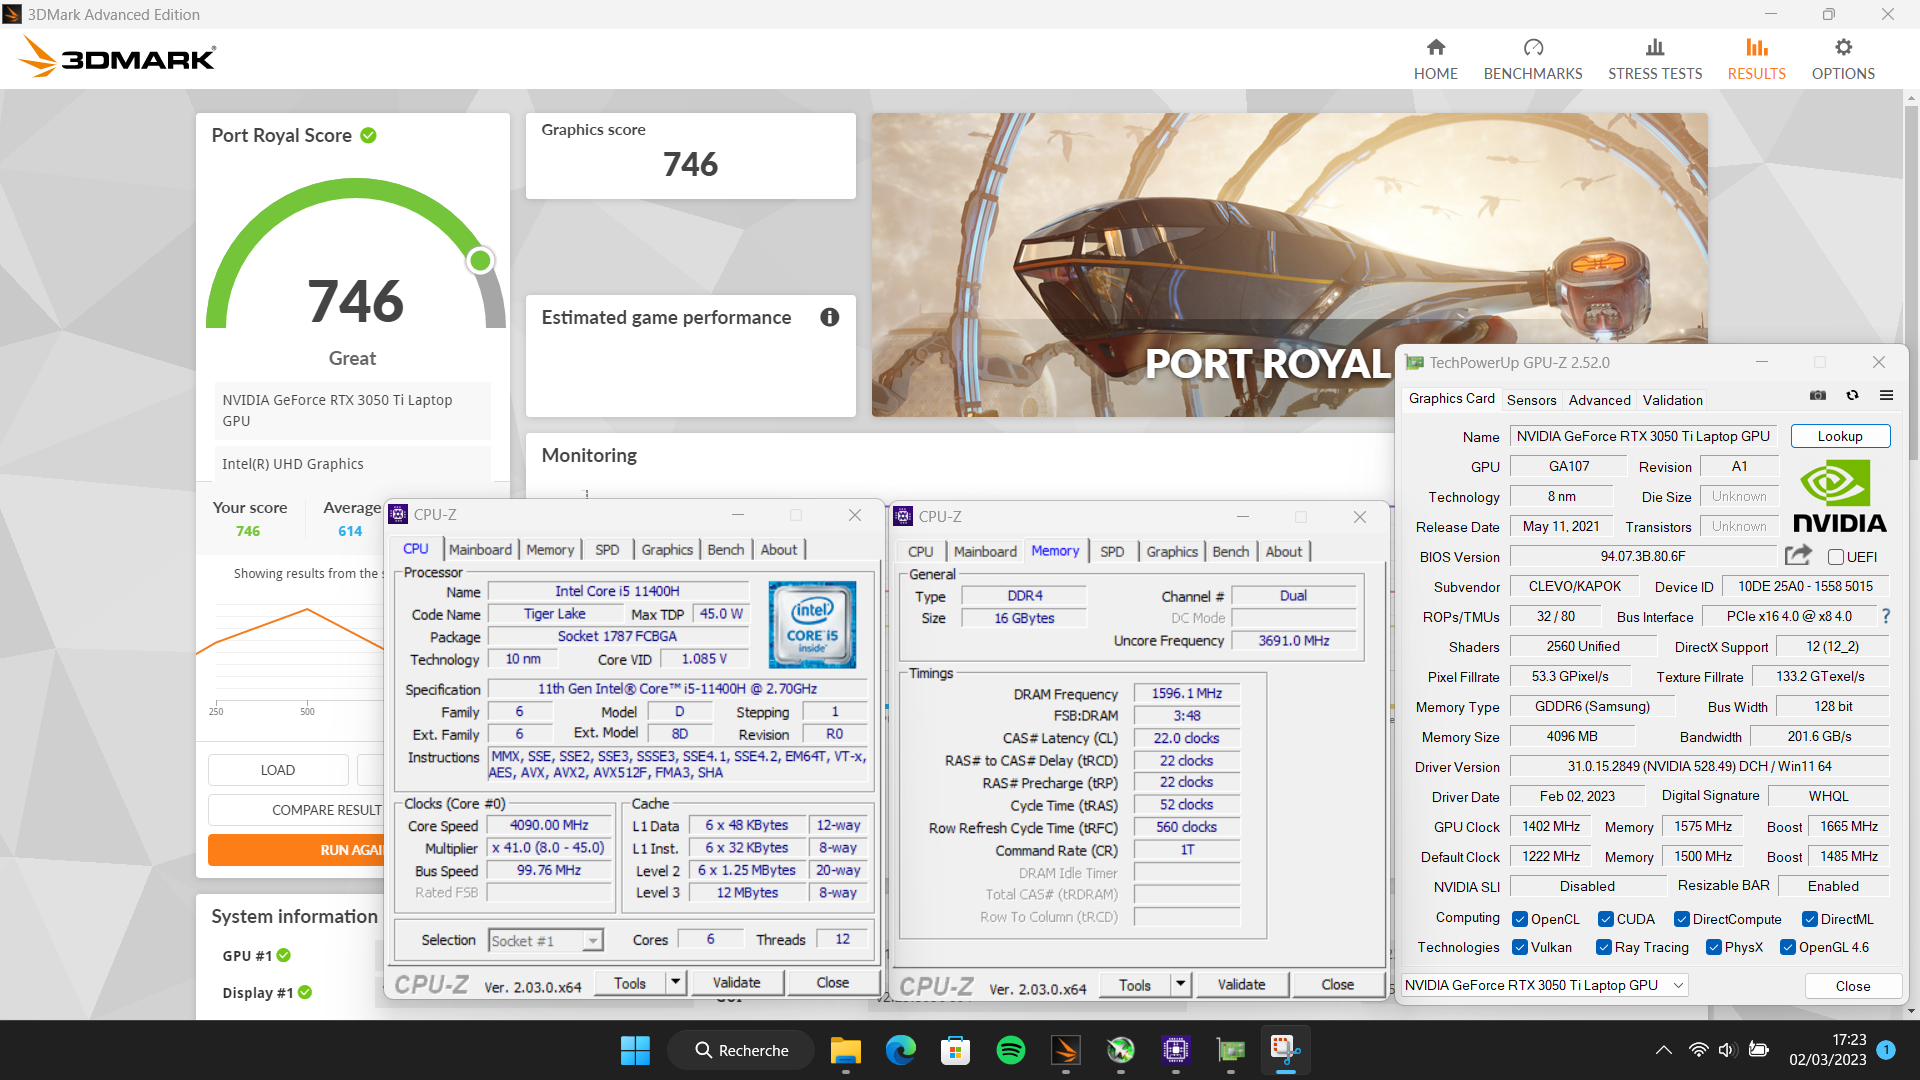This screenshot has height=1080, width=1920.
Task: Click the RESULTS nav item in 3DMark
Action: pyautogui.click(x=1756, y=59)
